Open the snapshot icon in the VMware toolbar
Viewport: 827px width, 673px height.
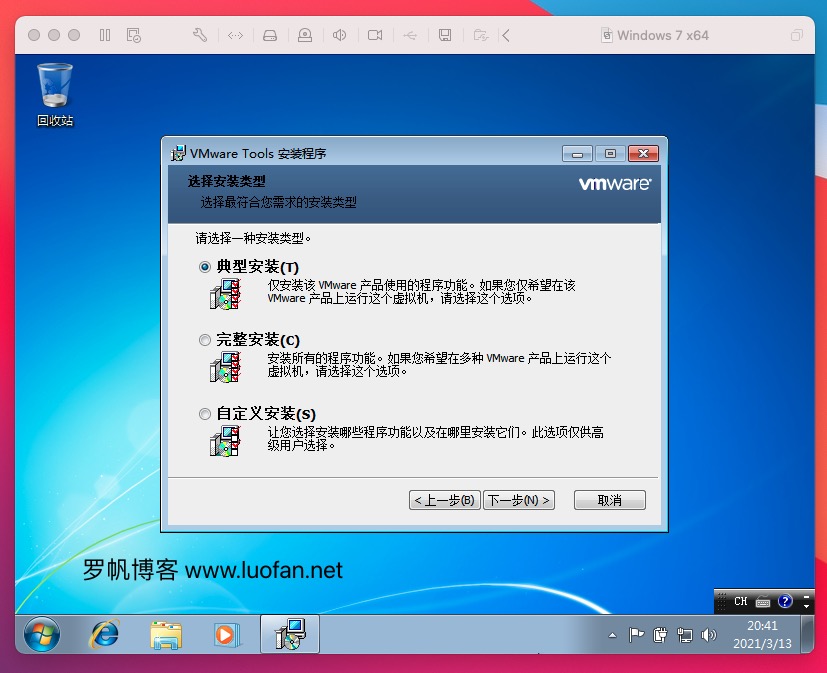(x=133, y=35)
